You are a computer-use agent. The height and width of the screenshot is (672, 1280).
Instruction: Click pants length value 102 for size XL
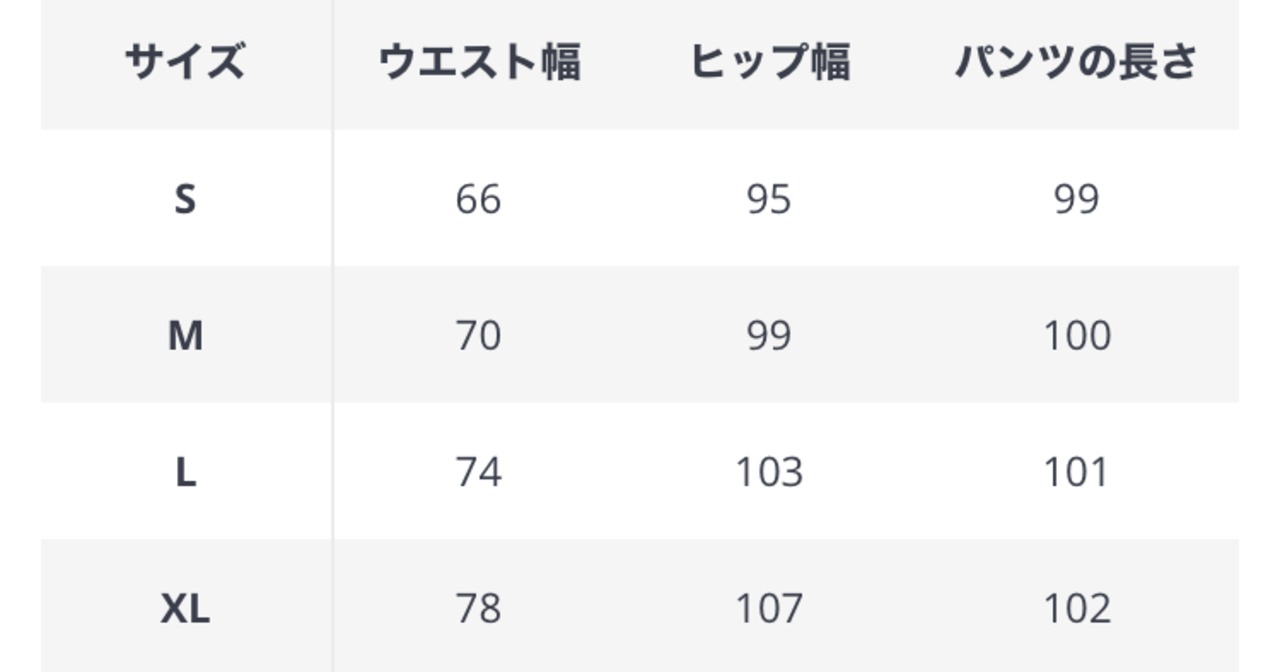point(1076,608)
